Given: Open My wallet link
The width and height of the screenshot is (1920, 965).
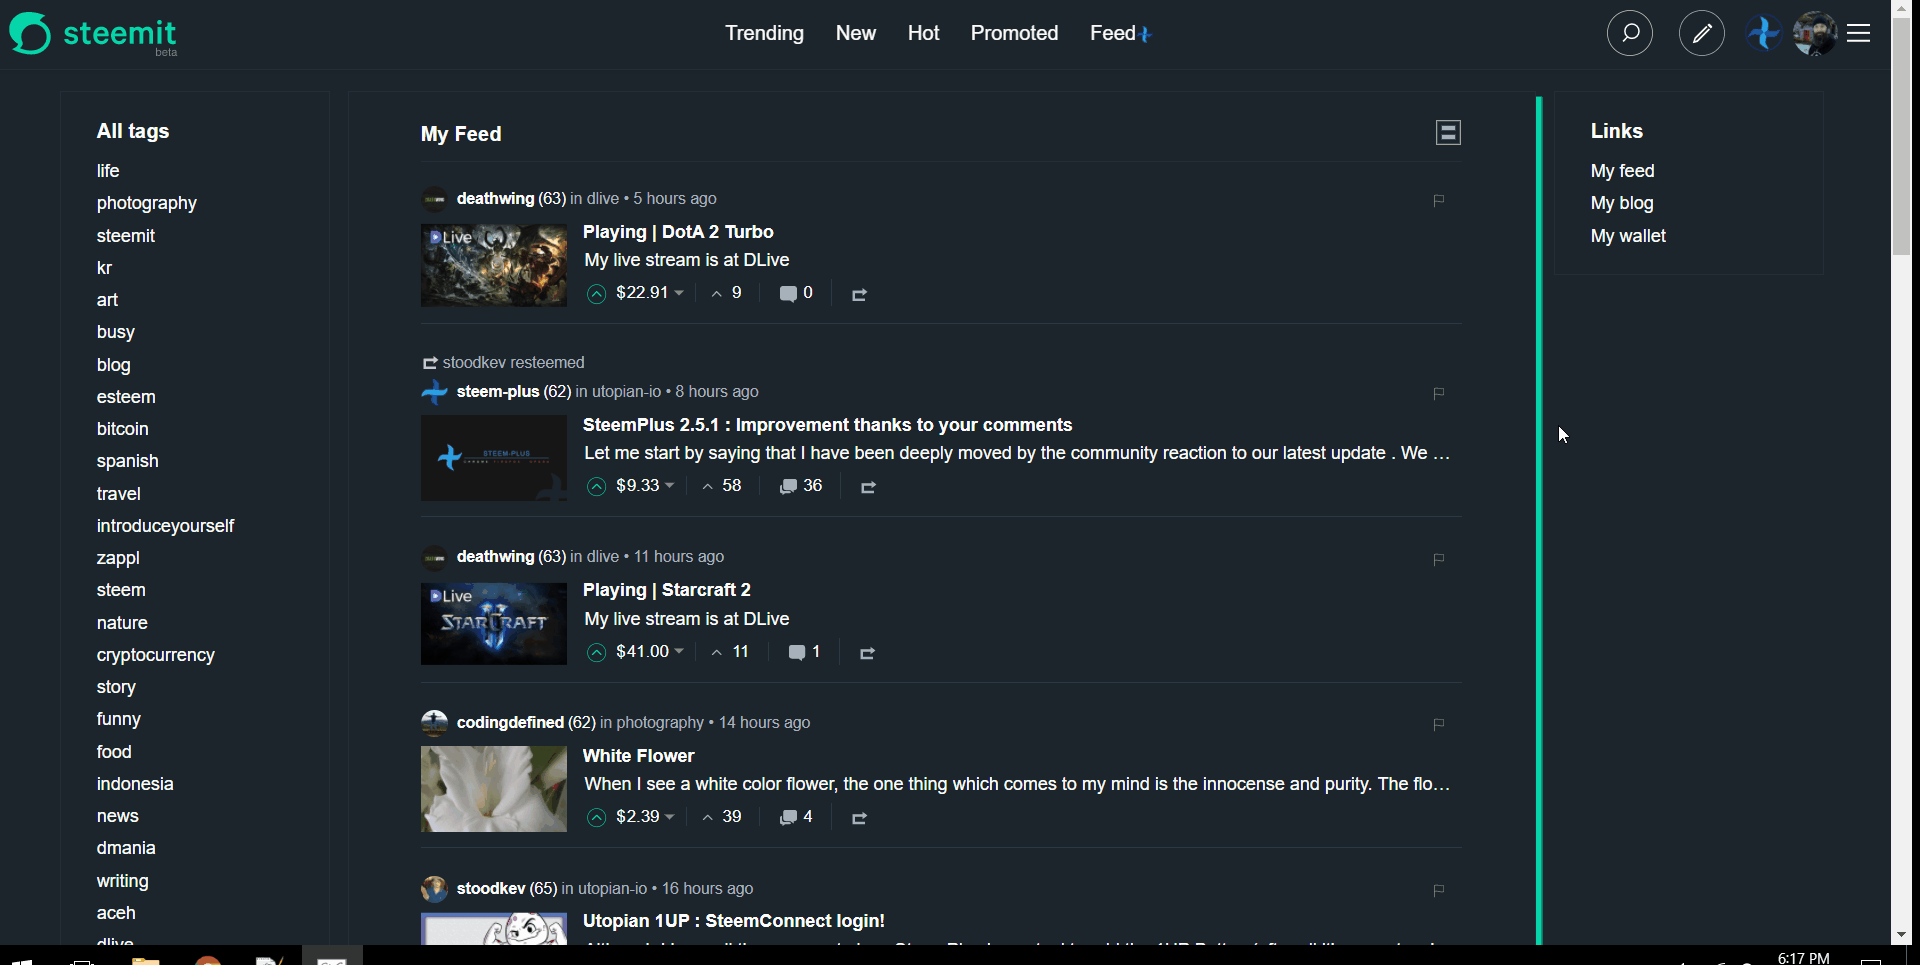Looking at the screenshot, I should [x=1628, y=236].
